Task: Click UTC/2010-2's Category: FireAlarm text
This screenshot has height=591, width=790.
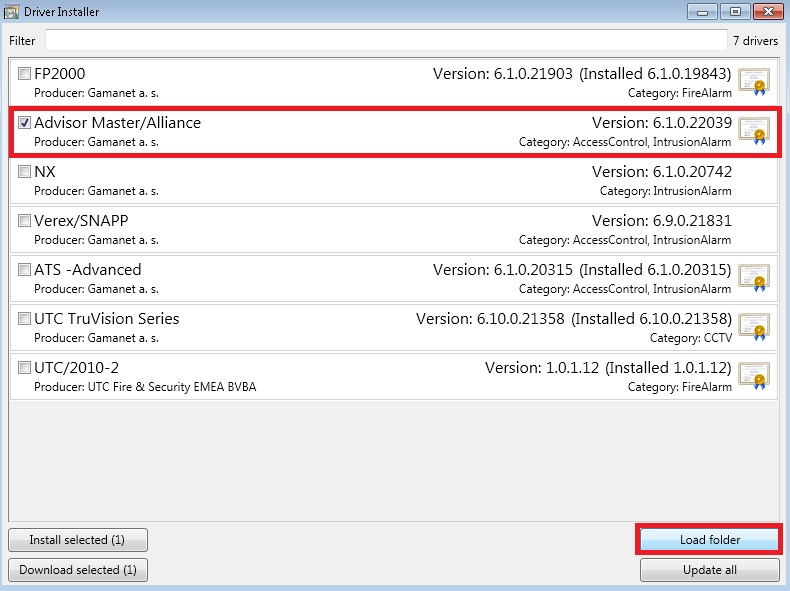Action: tap(680, 387)
